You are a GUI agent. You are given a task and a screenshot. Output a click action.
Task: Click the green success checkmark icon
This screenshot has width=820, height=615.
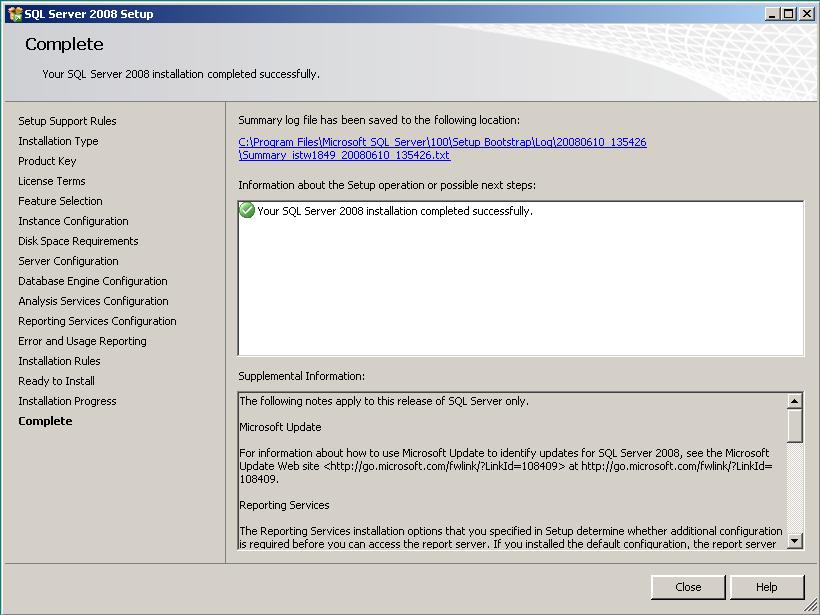[247, 210]
